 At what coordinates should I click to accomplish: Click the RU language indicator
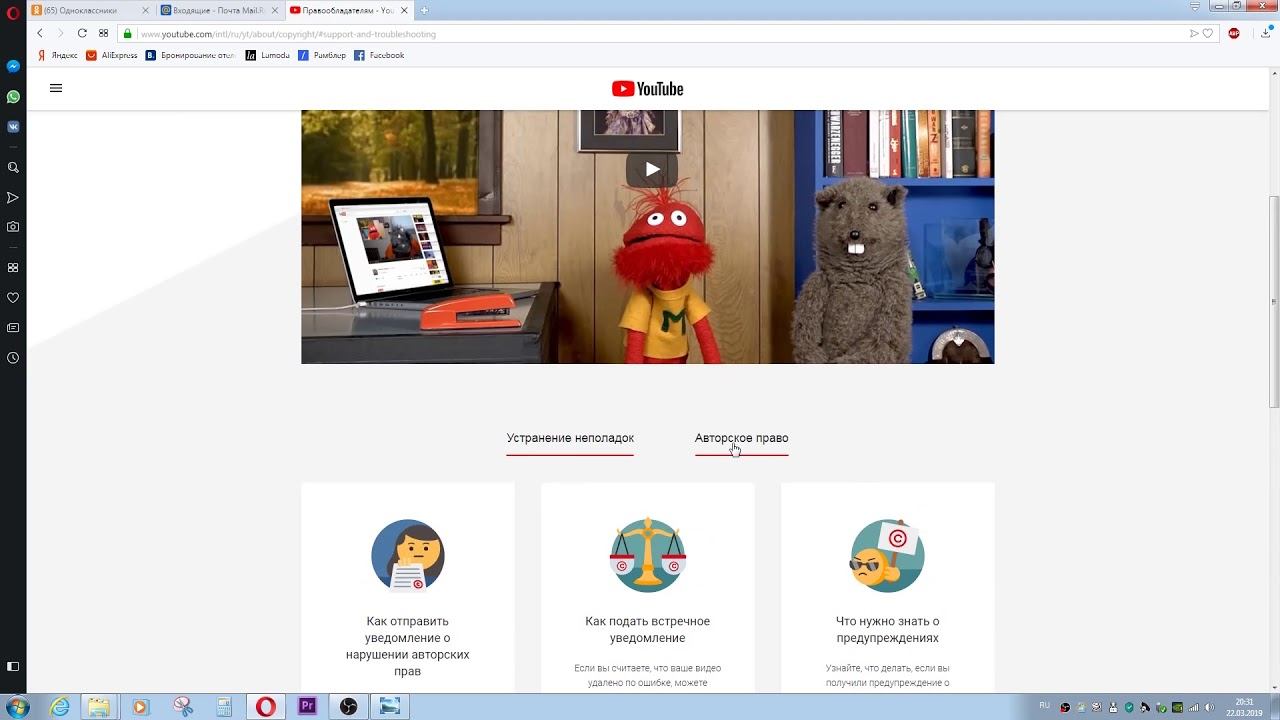click(x=1044, y=705)
